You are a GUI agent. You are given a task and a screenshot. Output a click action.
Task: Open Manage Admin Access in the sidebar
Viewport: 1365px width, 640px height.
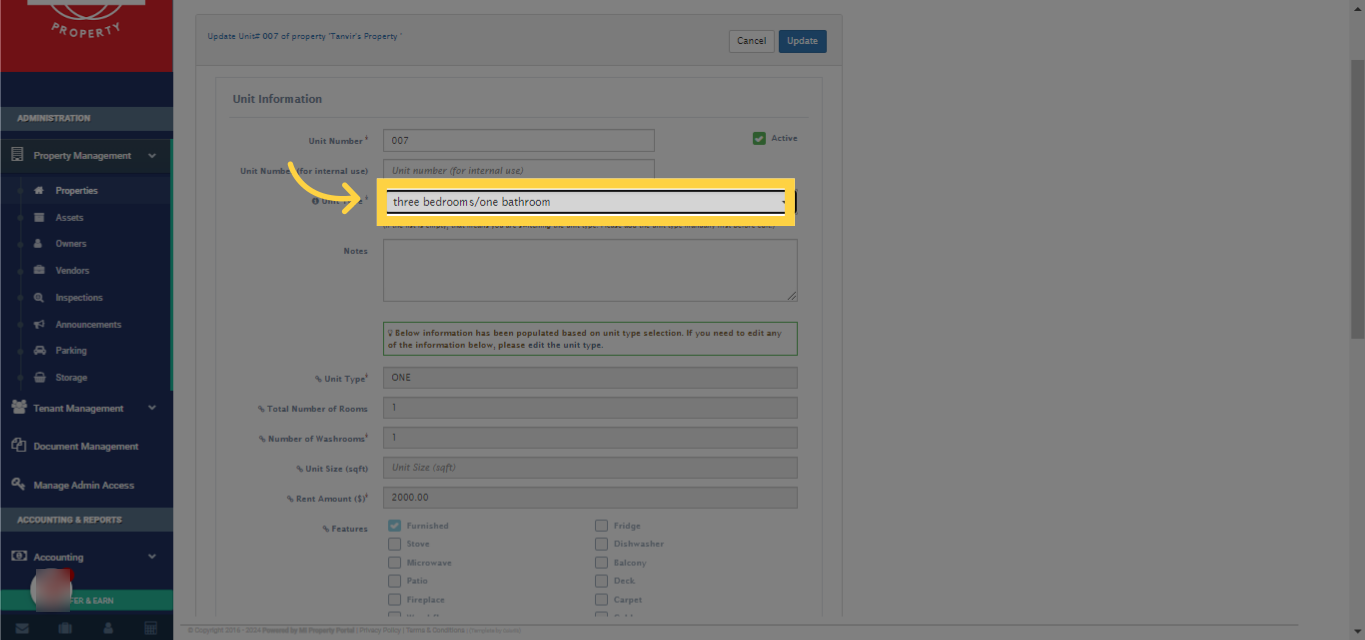coord(84,485)
